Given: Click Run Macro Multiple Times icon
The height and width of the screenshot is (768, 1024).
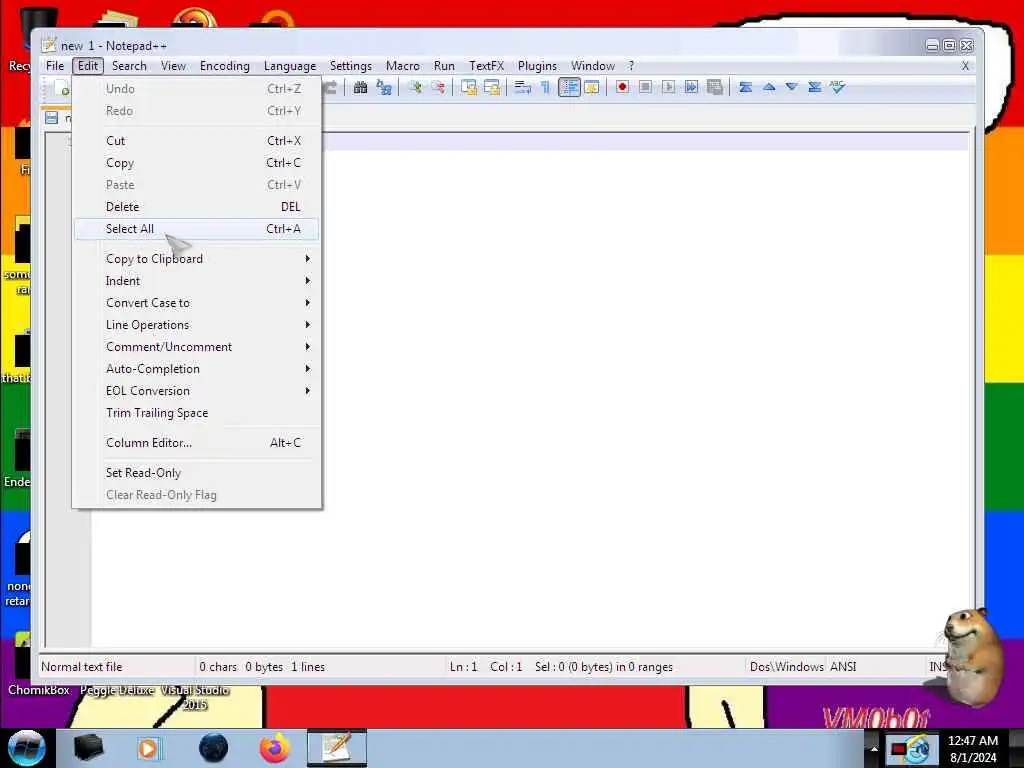Looking at the screenshot, I should click(691, 88).
